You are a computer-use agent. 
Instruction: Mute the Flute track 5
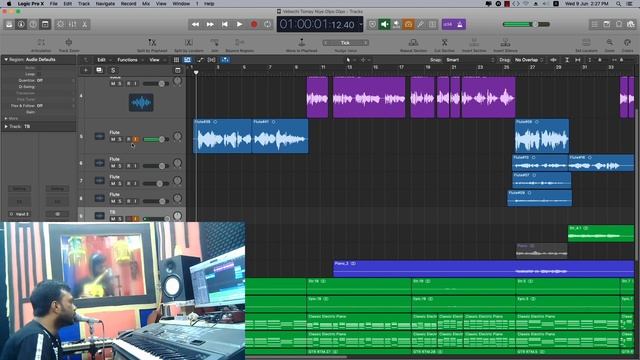point(113,139)
